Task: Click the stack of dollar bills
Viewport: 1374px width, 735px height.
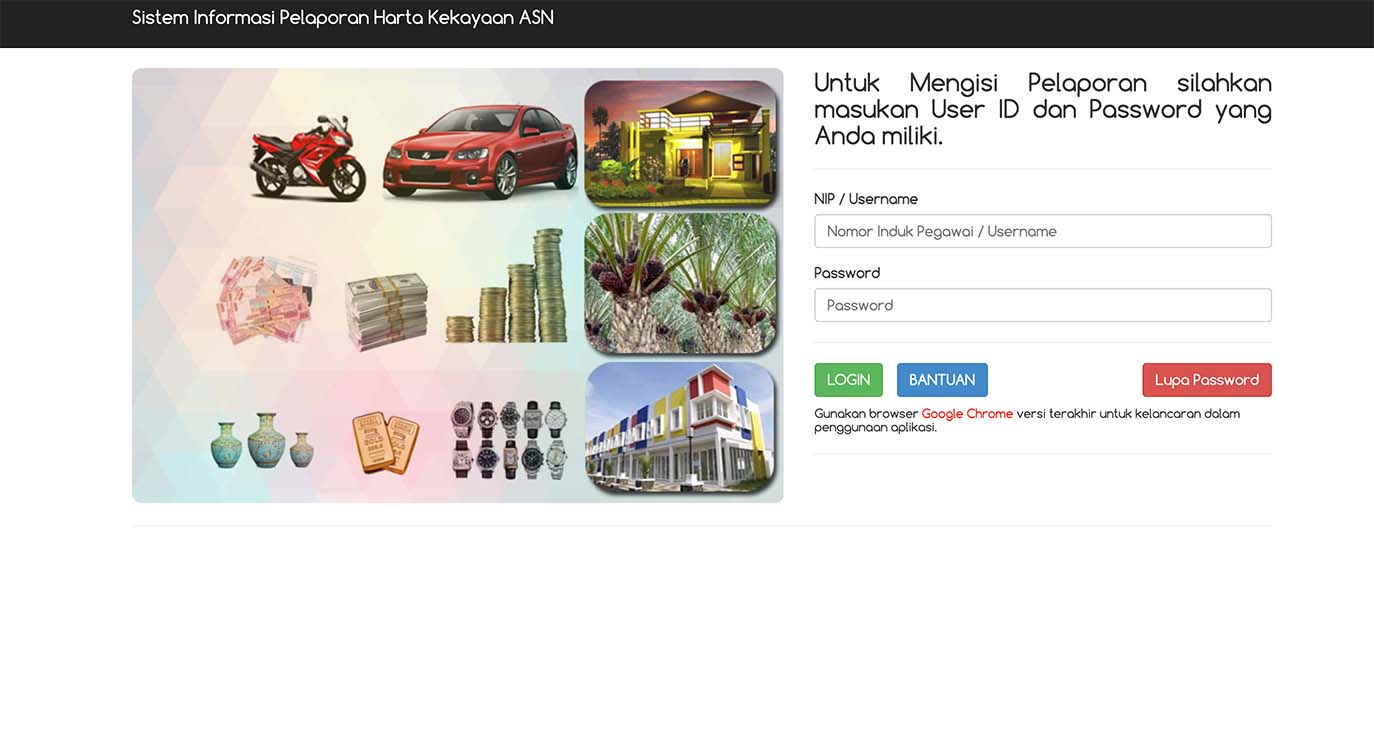Action: (x=386, y=311)
